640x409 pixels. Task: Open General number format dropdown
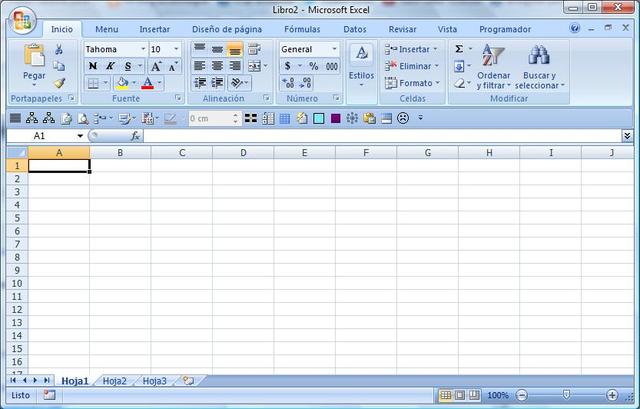[x=334, y=49]
